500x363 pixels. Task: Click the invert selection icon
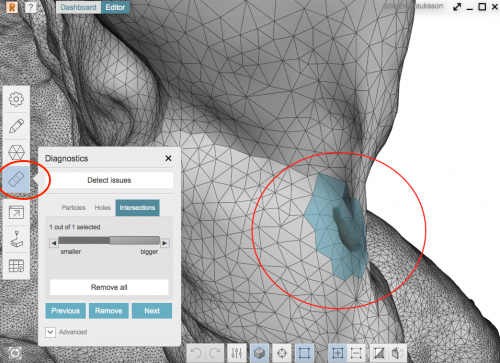tap(379, 353)
